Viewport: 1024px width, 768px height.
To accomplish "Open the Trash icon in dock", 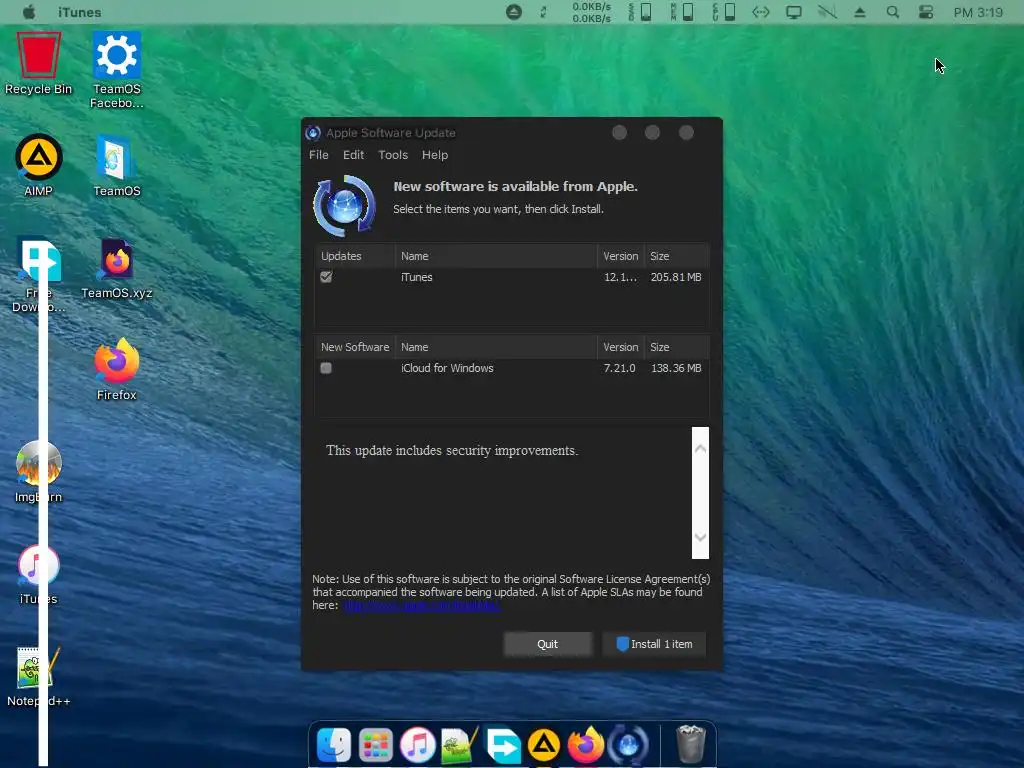I will [690, 744].
